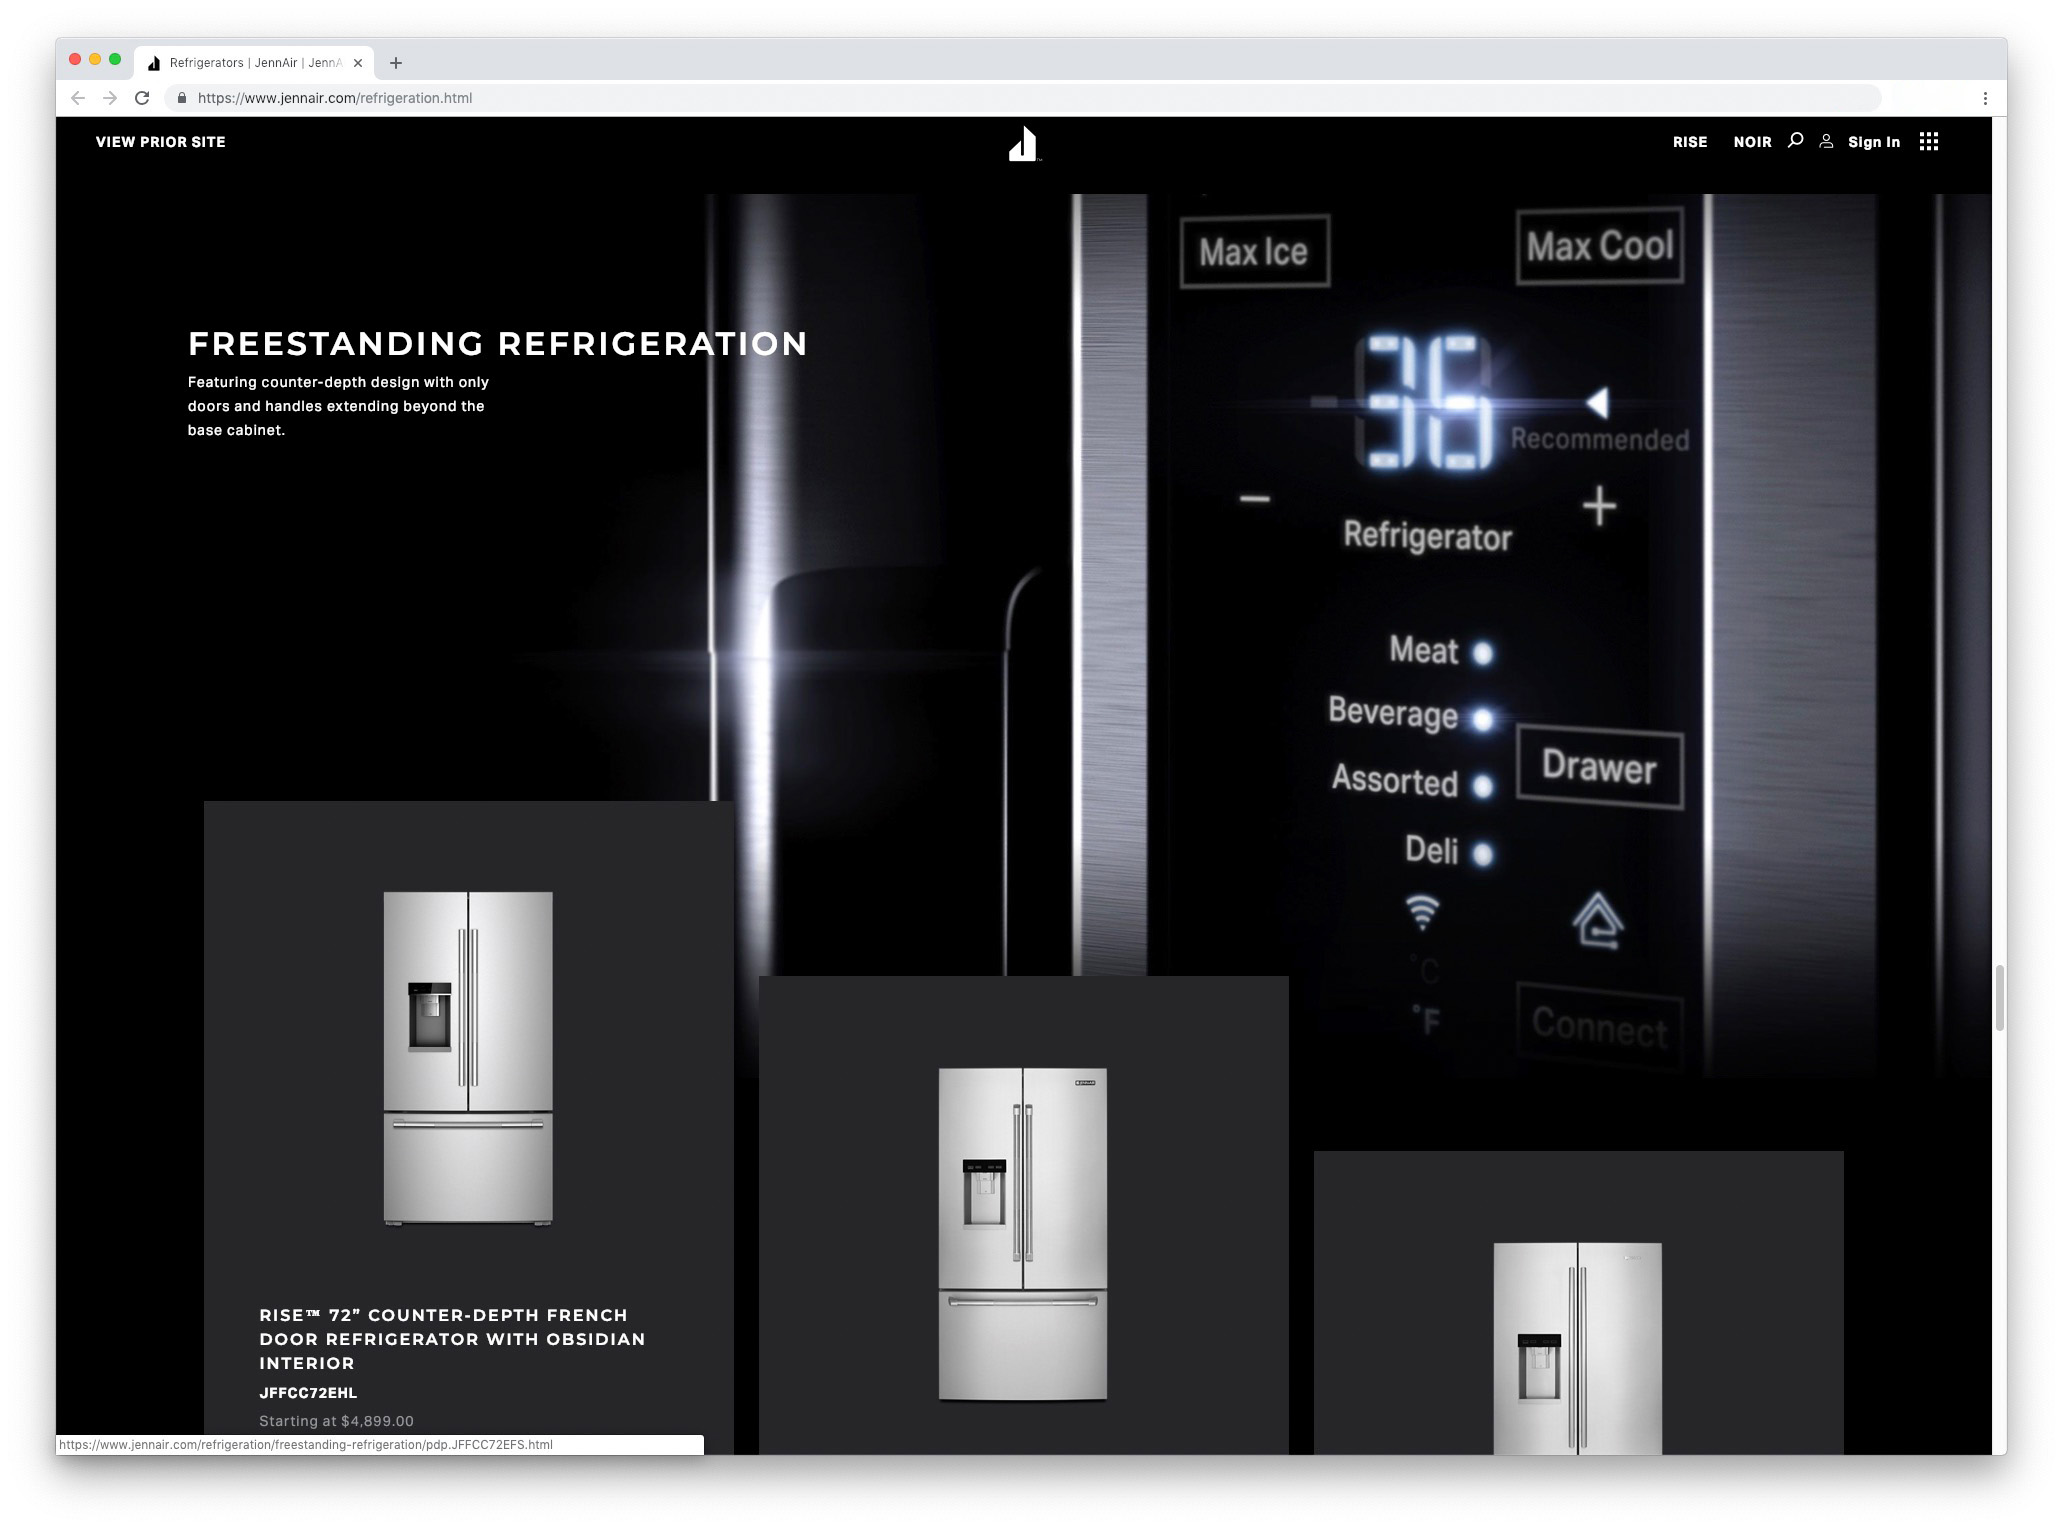The width and height of the screenshot is (2063, 1529).
Task: Close the Refrigerators JennAir tab
Action: [x=358, y=63]
